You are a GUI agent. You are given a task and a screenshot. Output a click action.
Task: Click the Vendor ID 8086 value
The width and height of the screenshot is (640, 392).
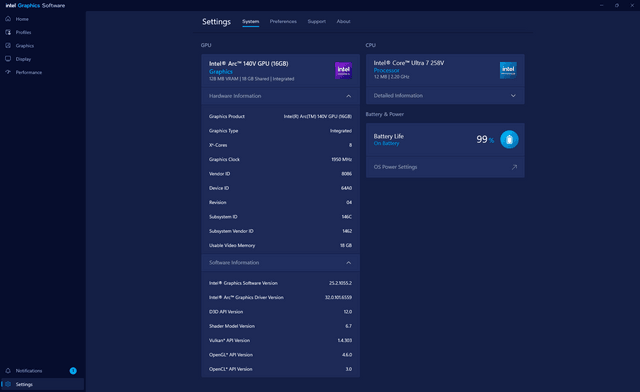point(347,174)
